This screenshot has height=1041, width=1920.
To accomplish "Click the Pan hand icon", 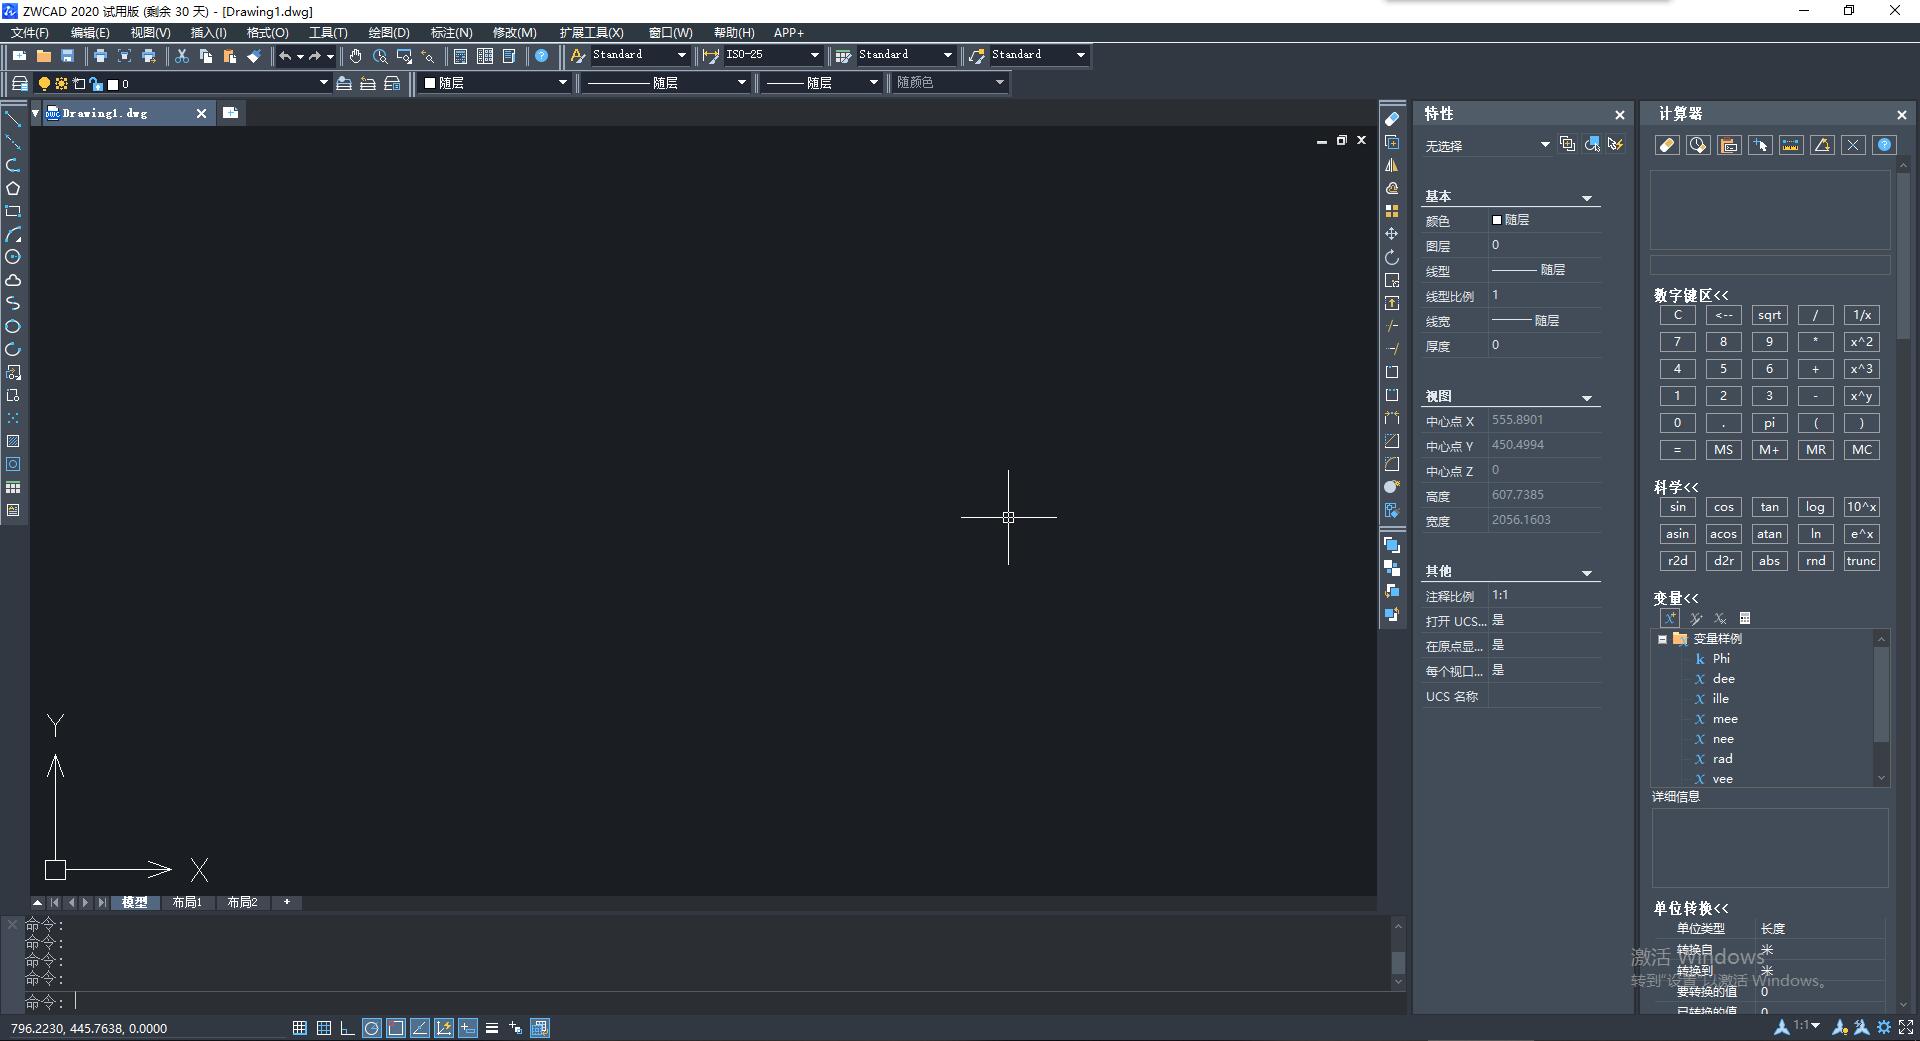I will coord(355,56).
